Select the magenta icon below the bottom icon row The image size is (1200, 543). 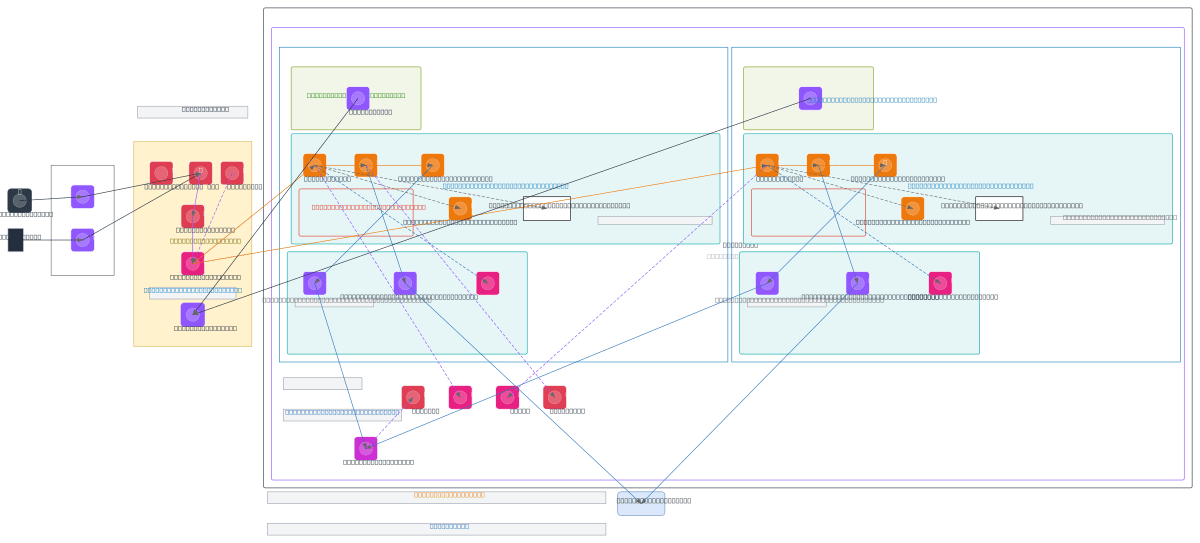tap(366, 448)
